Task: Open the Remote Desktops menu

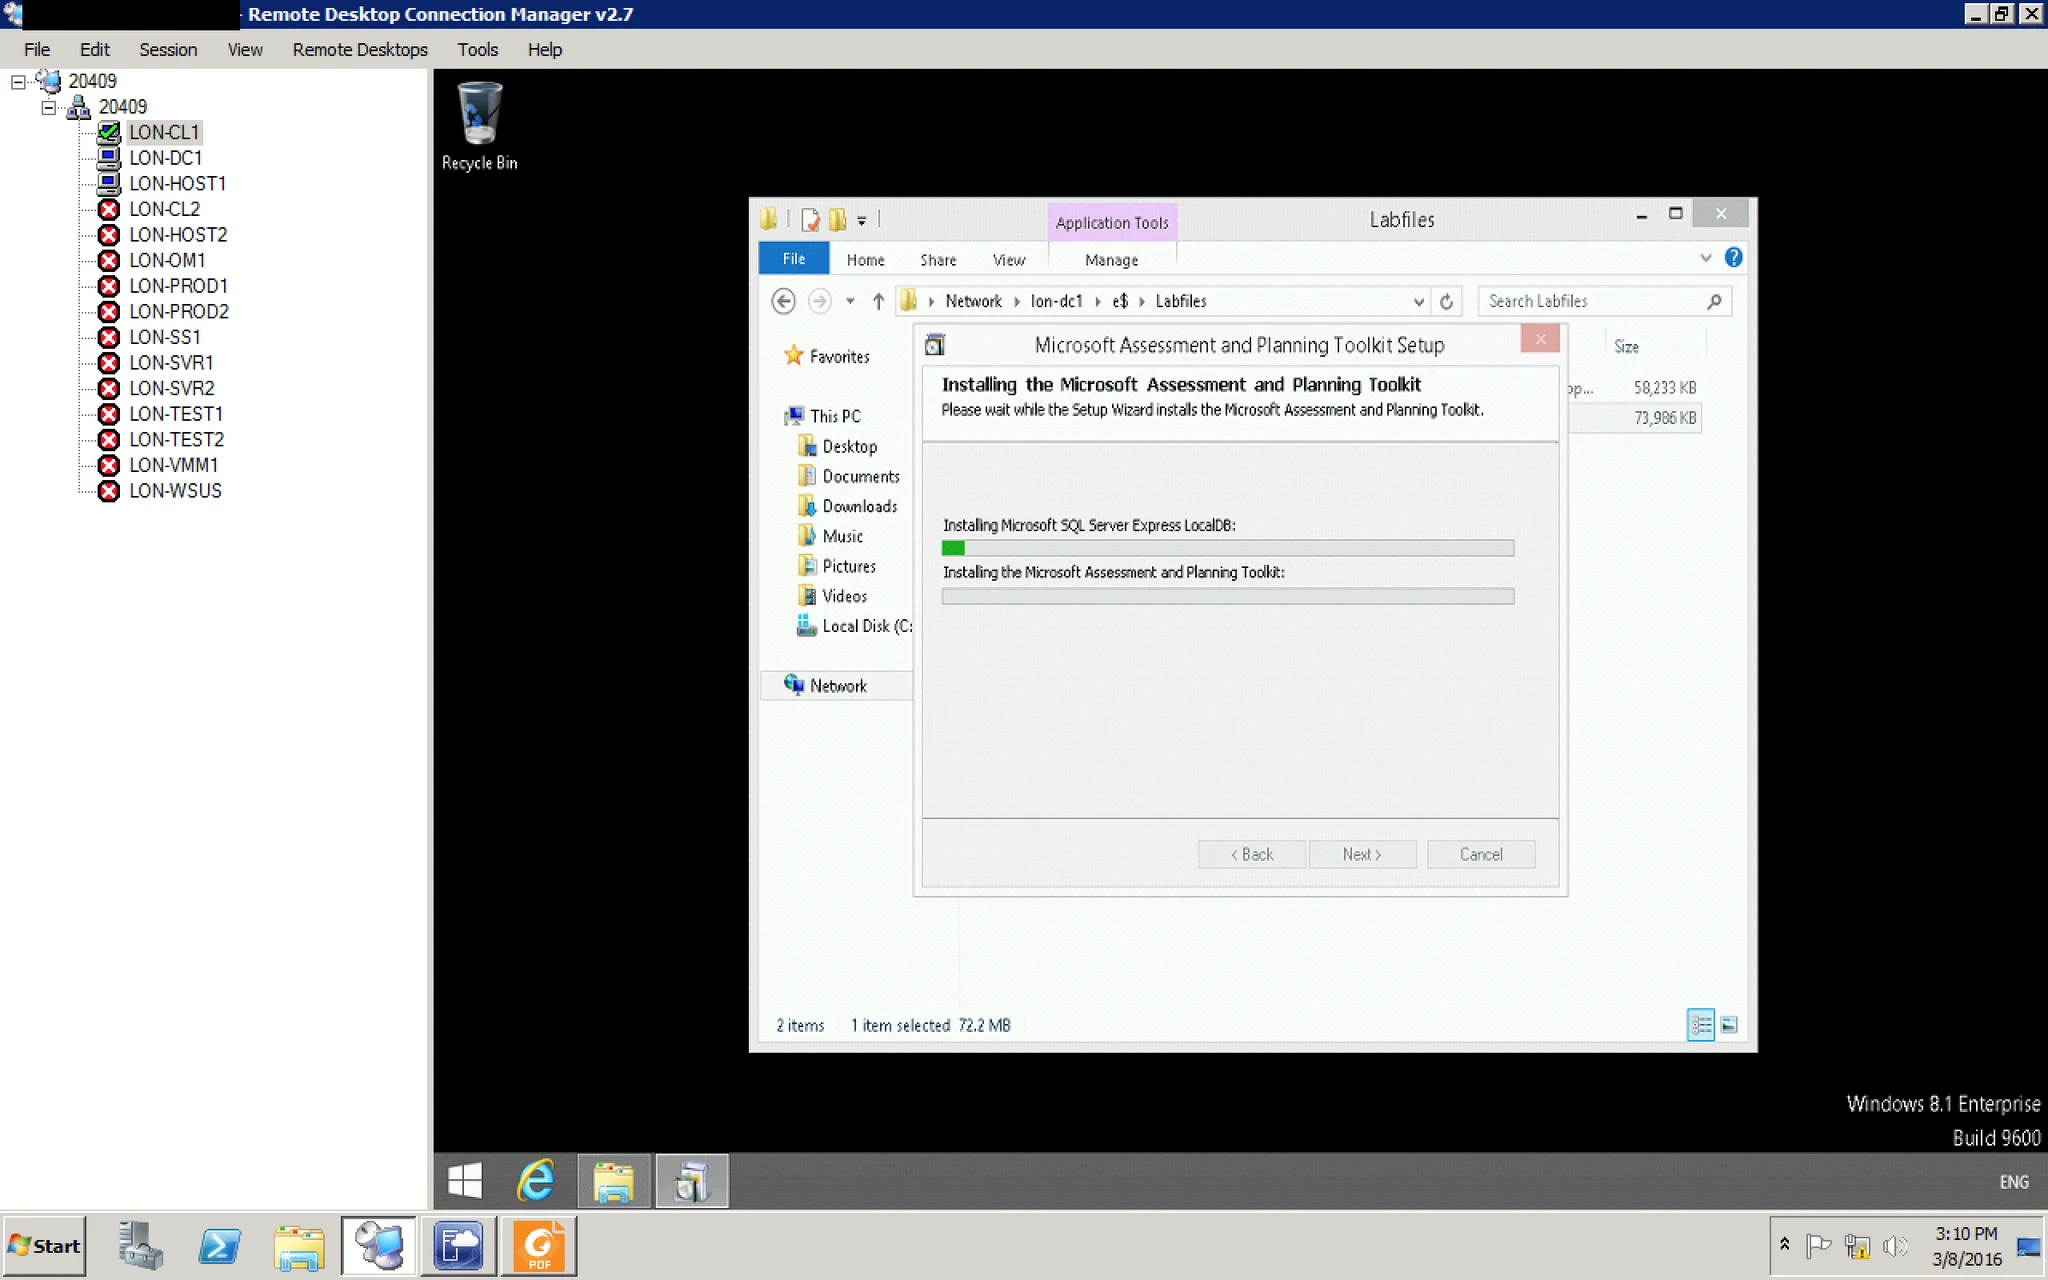Action: (360, 50)
